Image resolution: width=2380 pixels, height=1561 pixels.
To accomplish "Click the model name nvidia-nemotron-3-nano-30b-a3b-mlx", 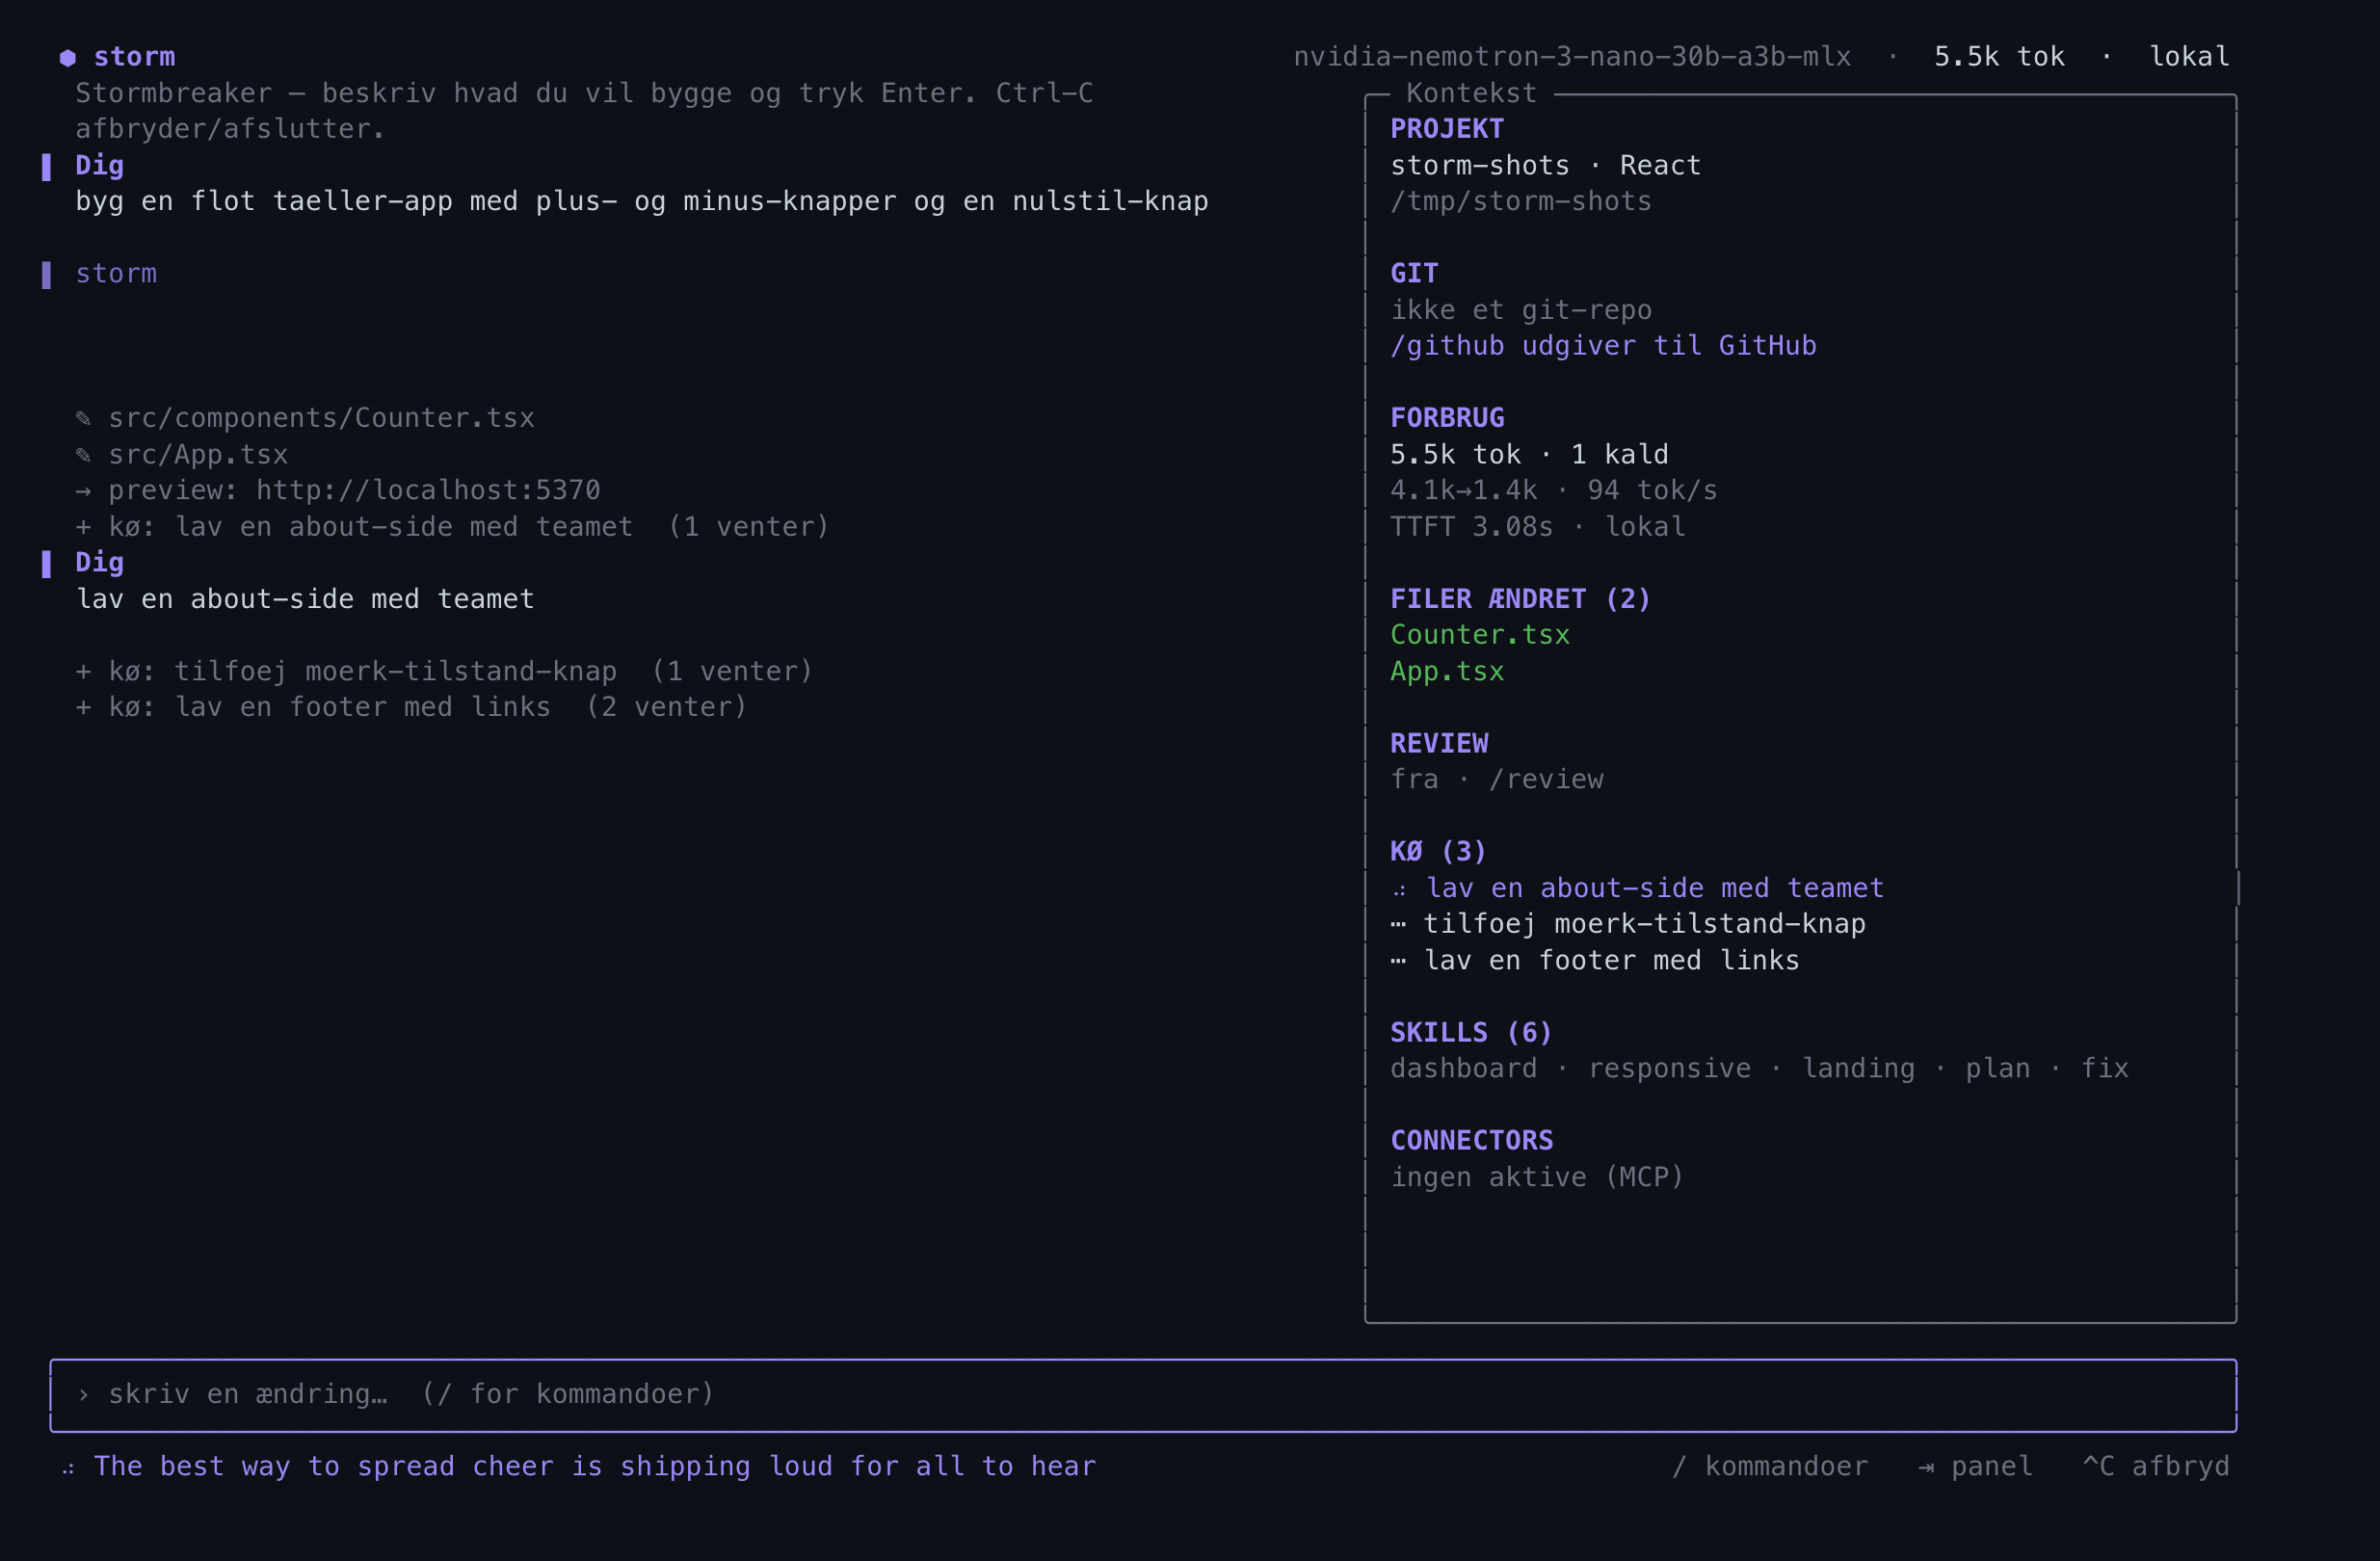I will click(x=1572, y=57).
